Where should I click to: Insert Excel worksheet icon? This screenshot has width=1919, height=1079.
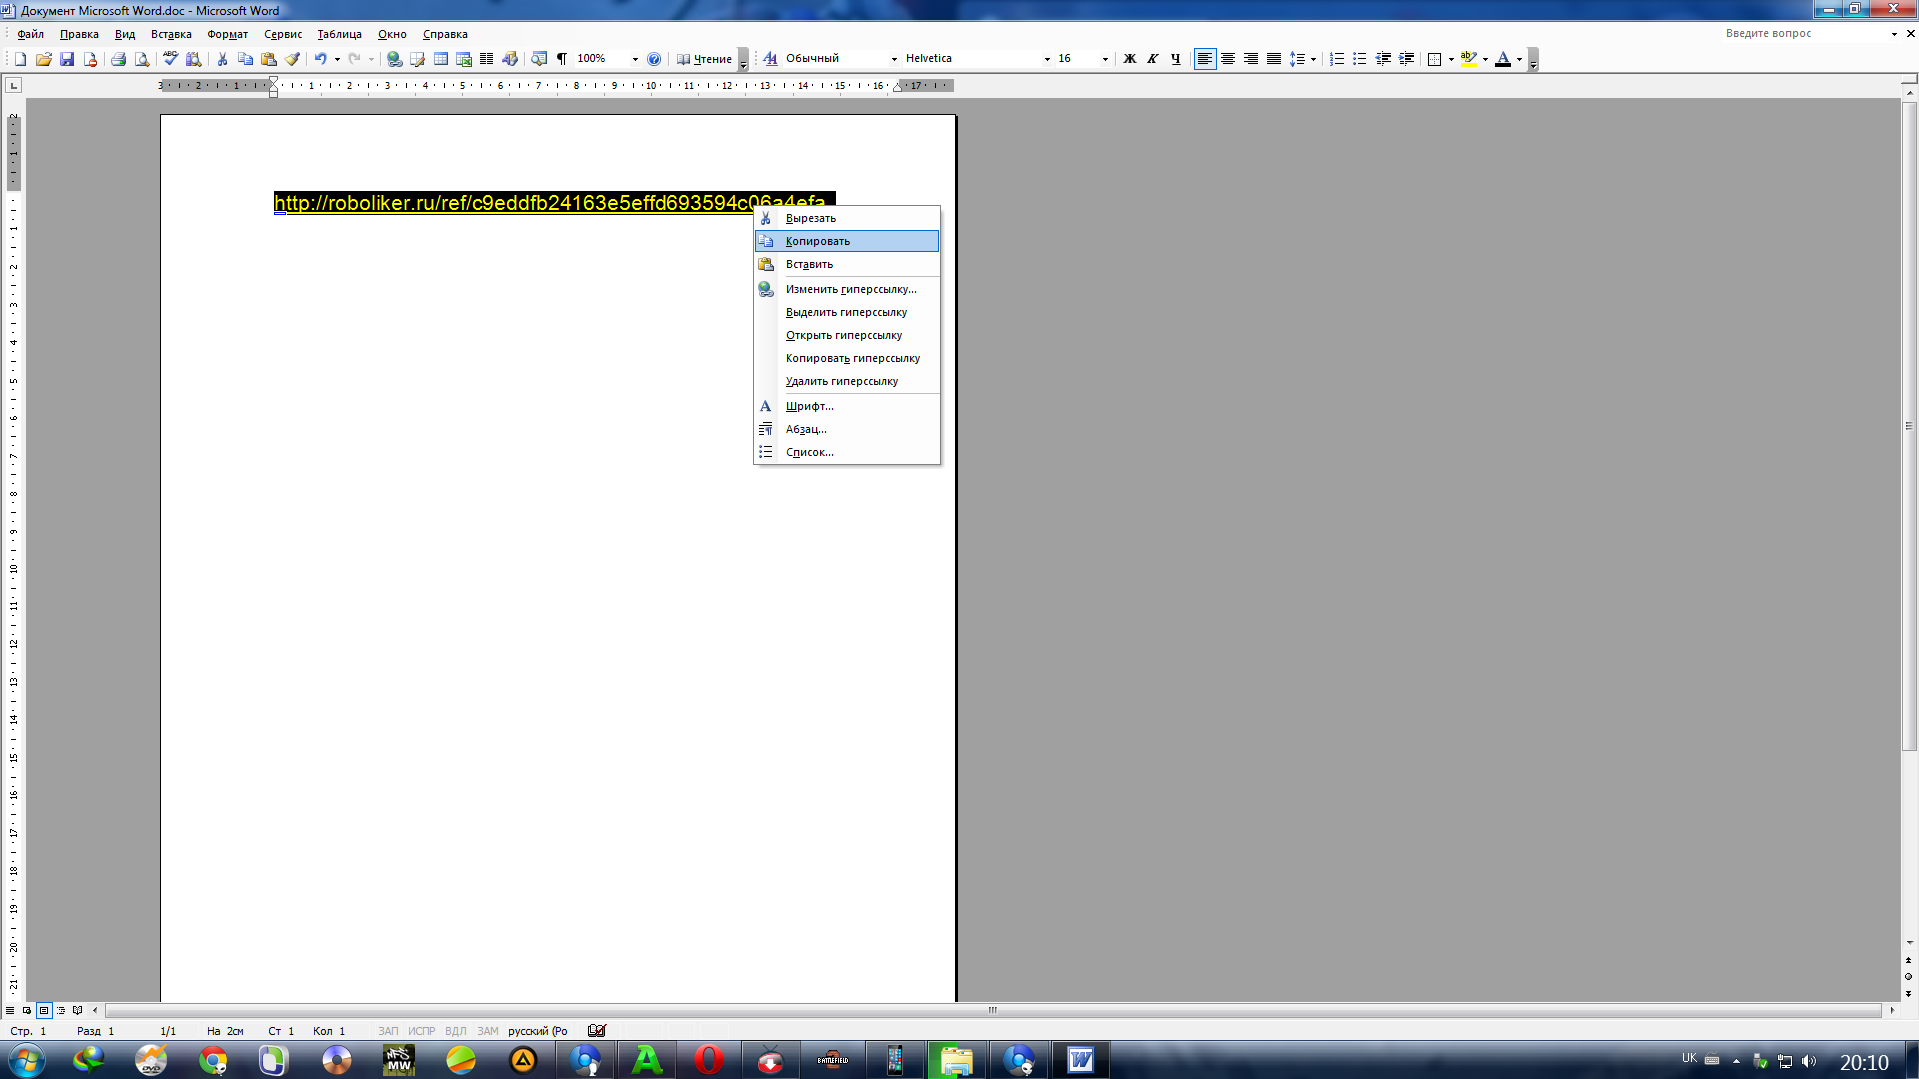click(x=464, y=59)
